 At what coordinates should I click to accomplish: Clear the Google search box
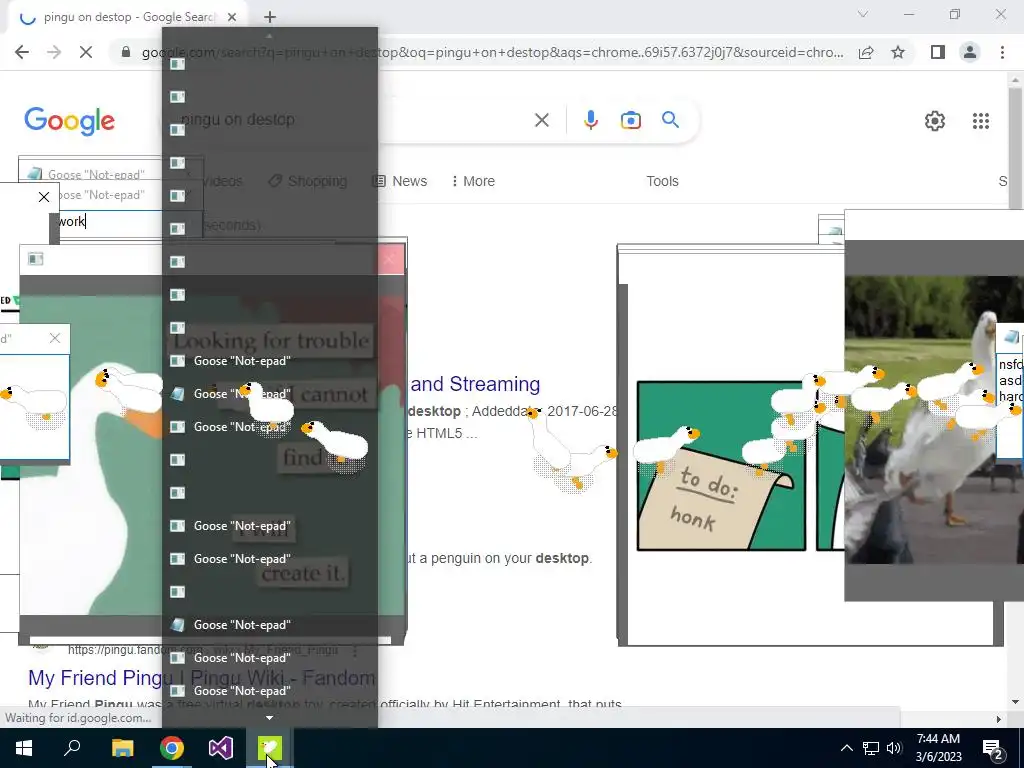[x=541, y=120]
